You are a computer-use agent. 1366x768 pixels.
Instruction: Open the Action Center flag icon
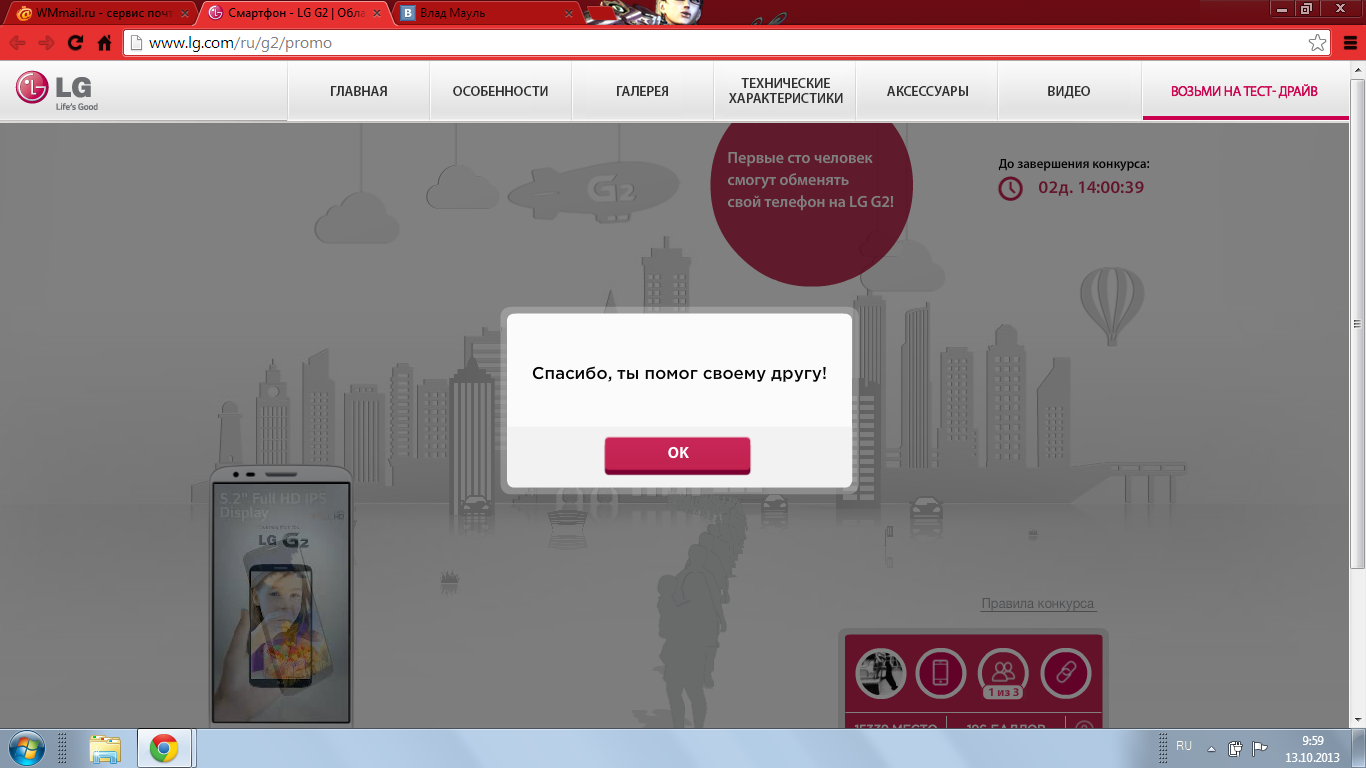click(1260, 748)
